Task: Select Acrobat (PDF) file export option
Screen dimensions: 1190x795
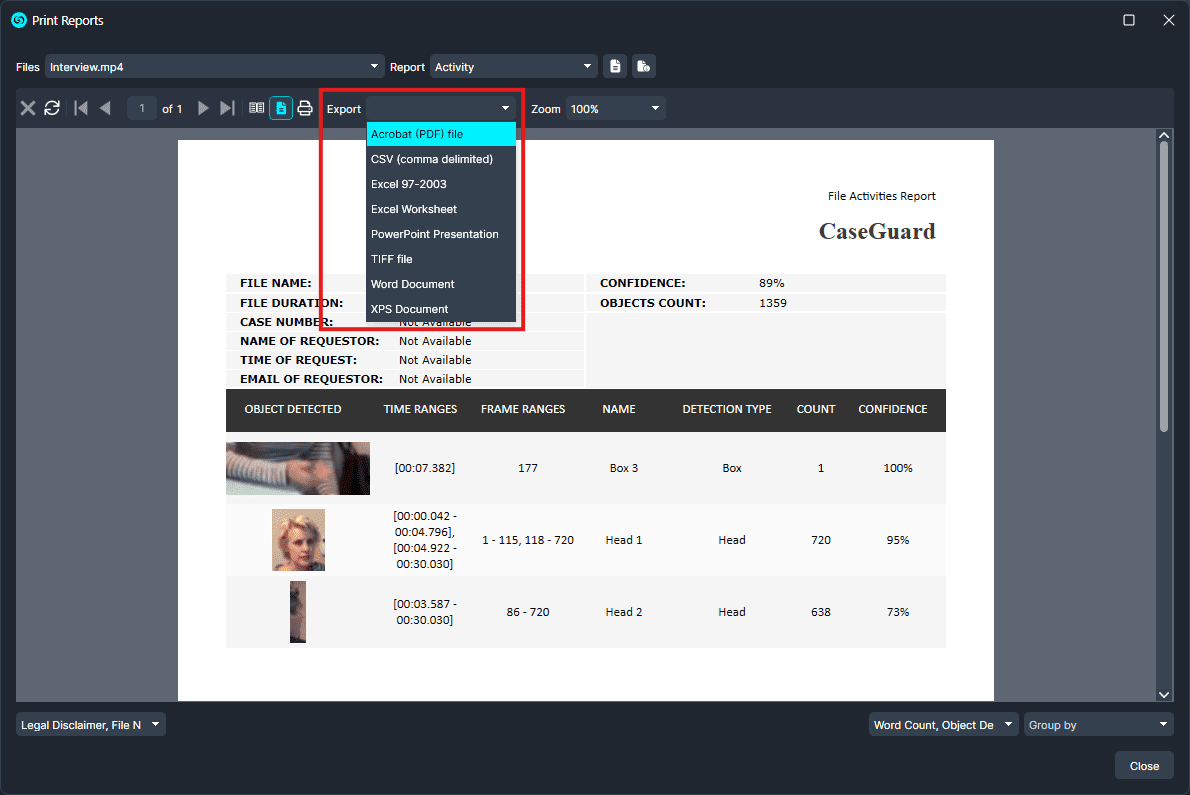Action: [441, 134]
